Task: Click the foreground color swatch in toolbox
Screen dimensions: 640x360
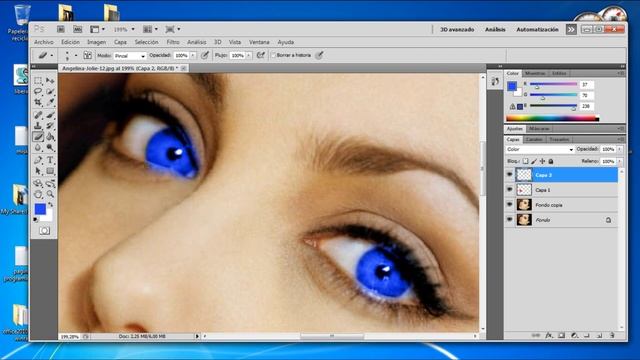Action: click(40, 209)
